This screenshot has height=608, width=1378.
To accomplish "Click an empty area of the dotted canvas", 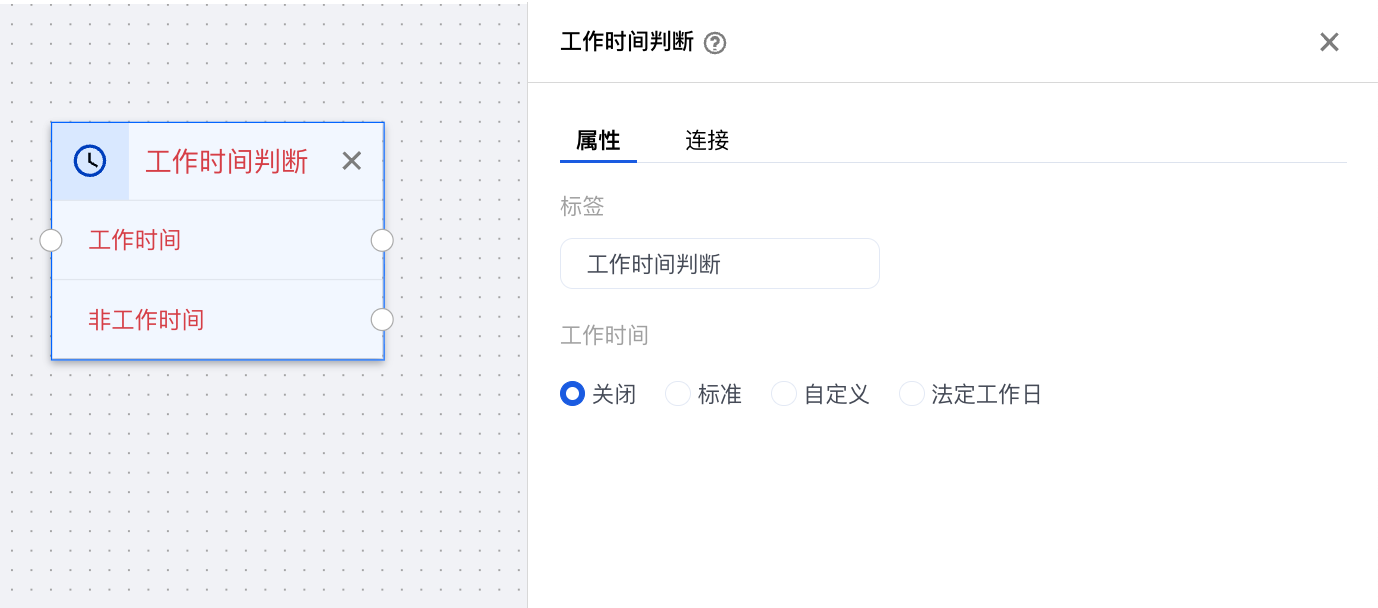I will click(250, 480).
